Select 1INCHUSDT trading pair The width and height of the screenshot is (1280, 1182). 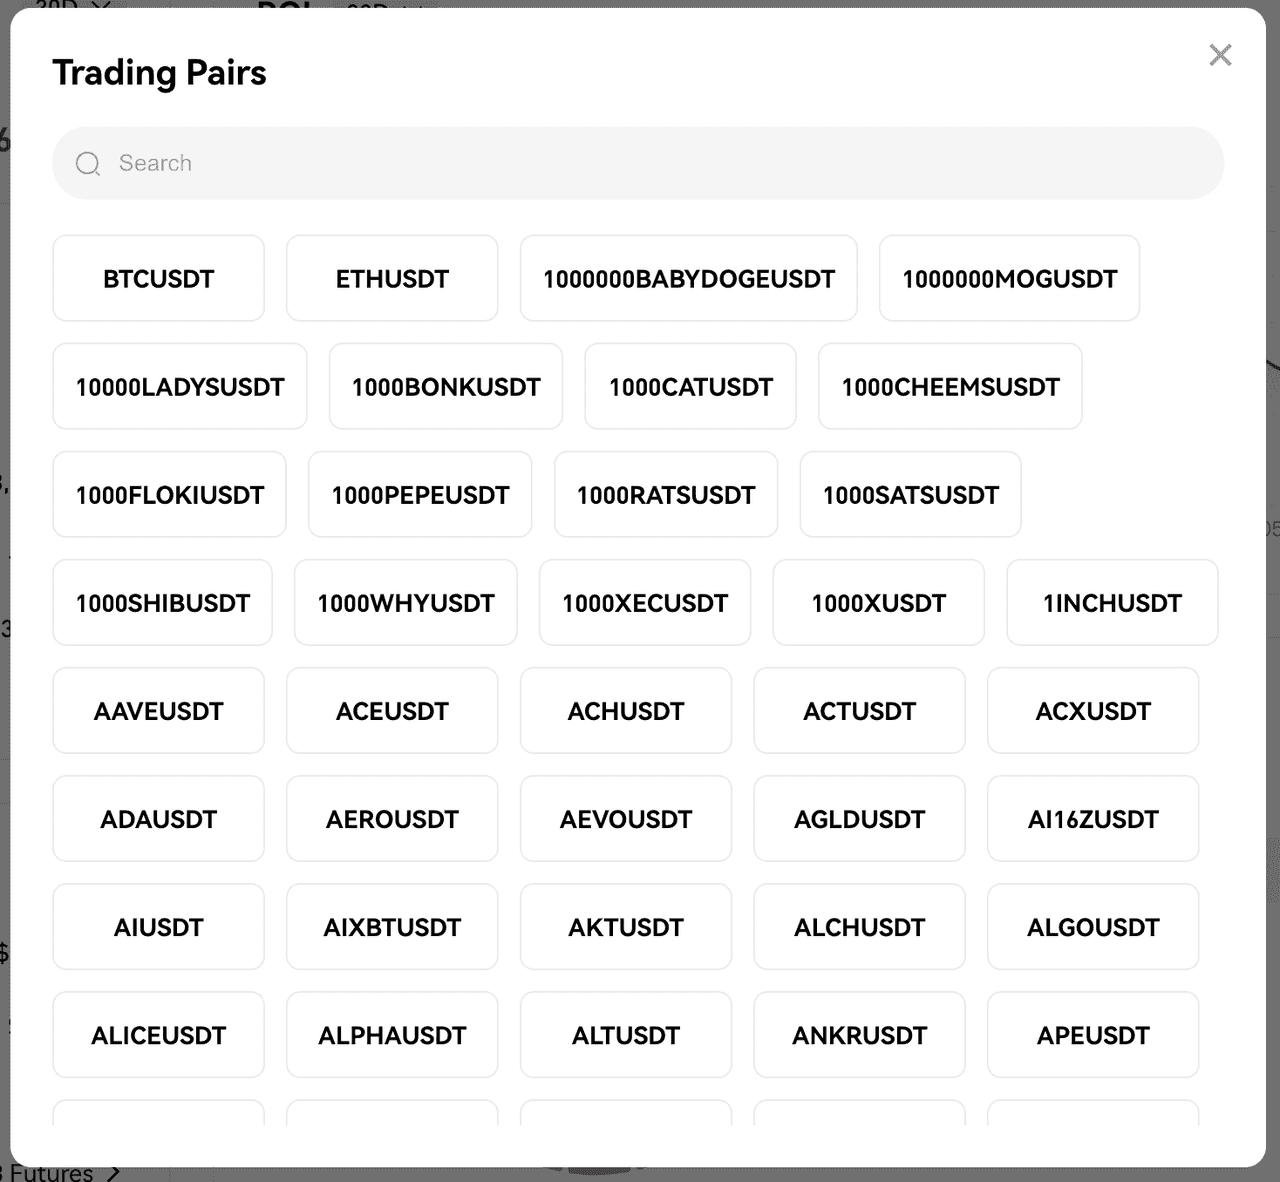click(x=1112, y=602)
